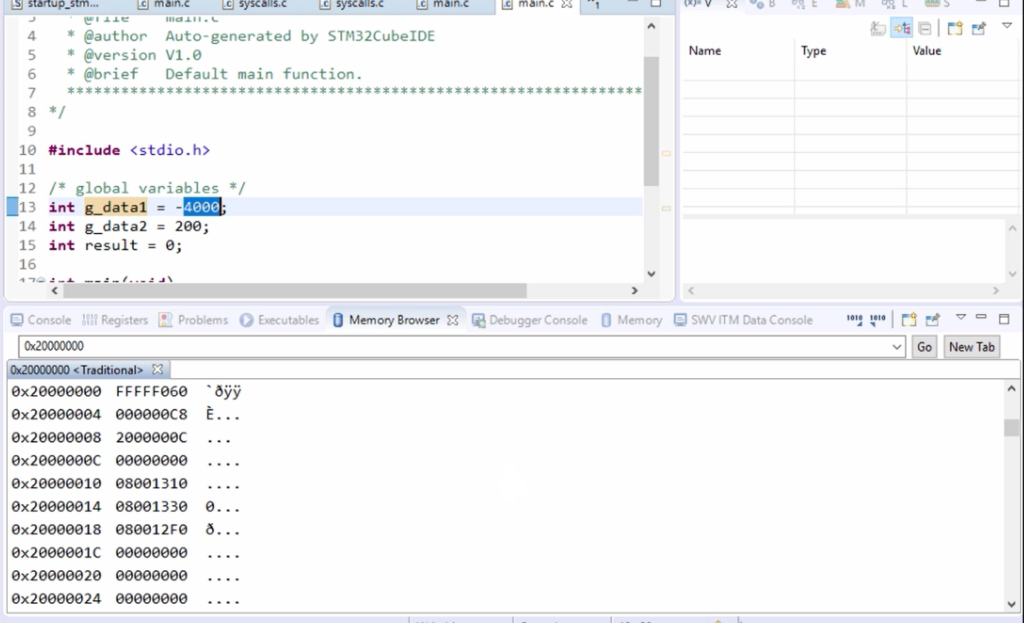
Task: Click memory value FFFFF060
Action: tap(152, 391)
